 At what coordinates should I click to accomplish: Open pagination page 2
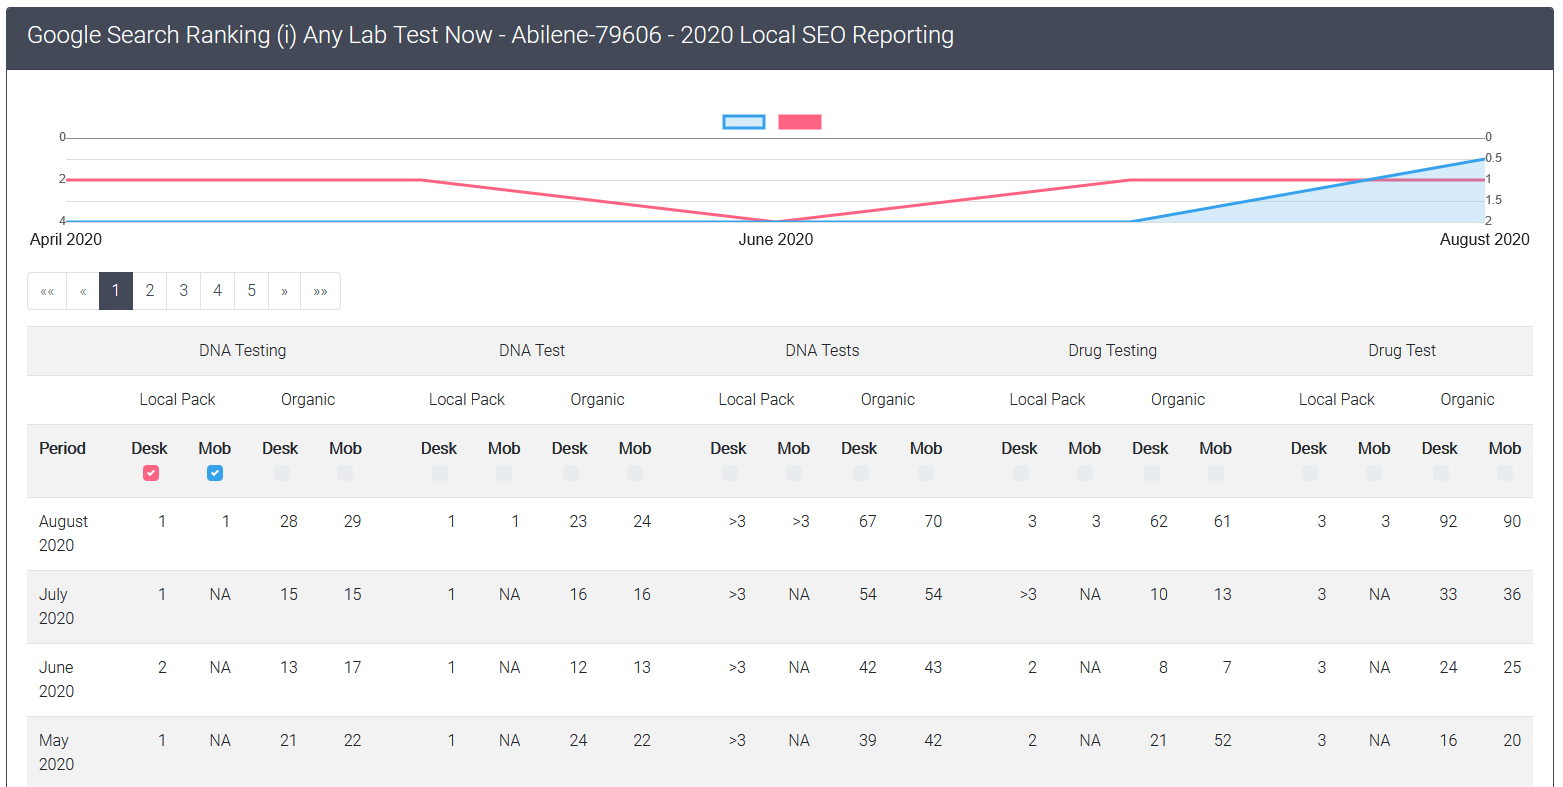[x=150, y=291]
